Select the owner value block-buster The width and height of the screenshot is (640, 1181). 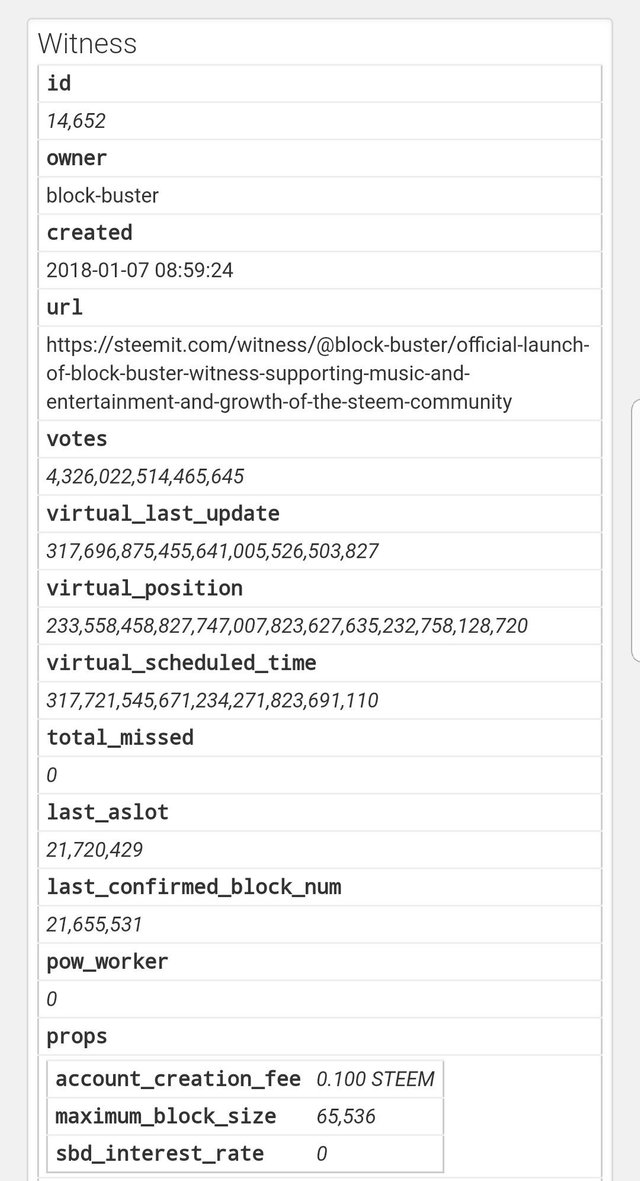coord(102,196)
